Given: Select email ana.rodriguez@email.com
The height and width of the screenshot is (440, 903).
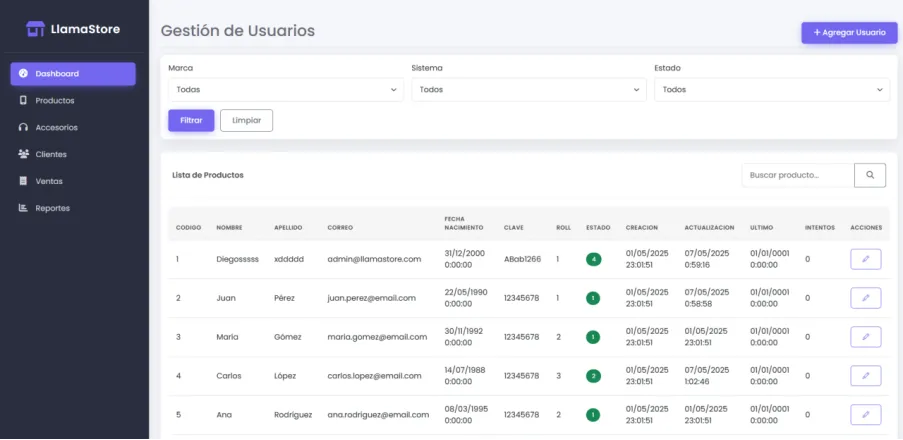Looking at the screenshot, I should point(378,415).
